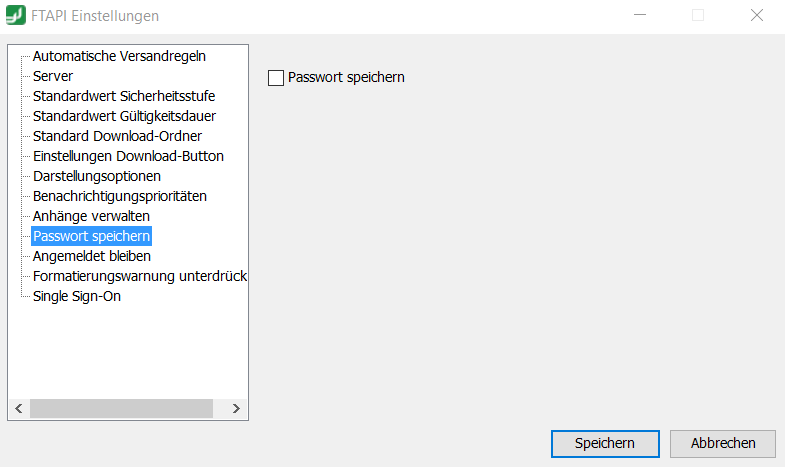785x467 pixels.
Task: Click the left scroll arrow of tree panel
Action: (x=19, y=408)
